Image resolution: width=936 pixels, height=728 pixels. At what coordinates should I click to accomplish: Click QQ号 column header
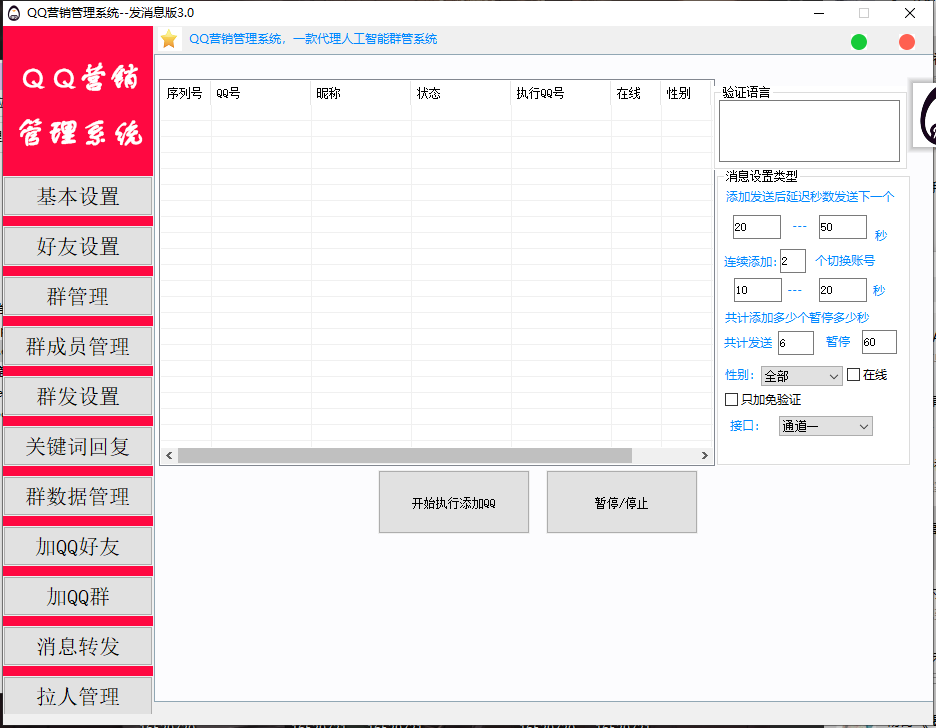(261, 93)
